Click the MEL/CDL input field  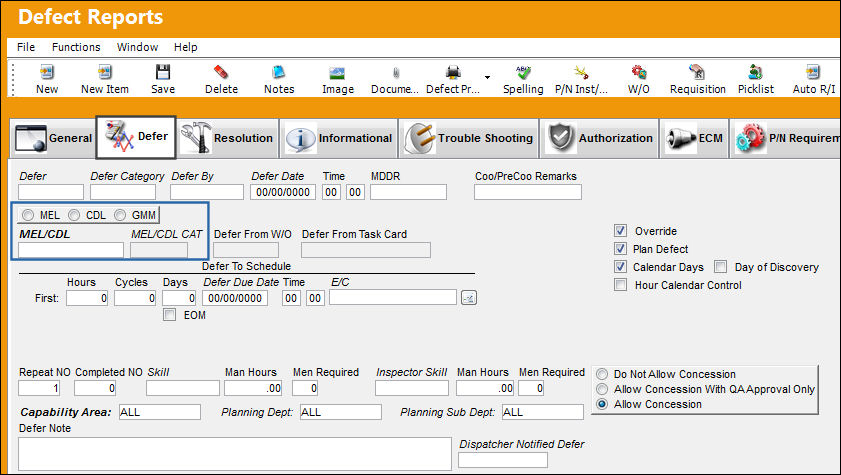(71, 250)
